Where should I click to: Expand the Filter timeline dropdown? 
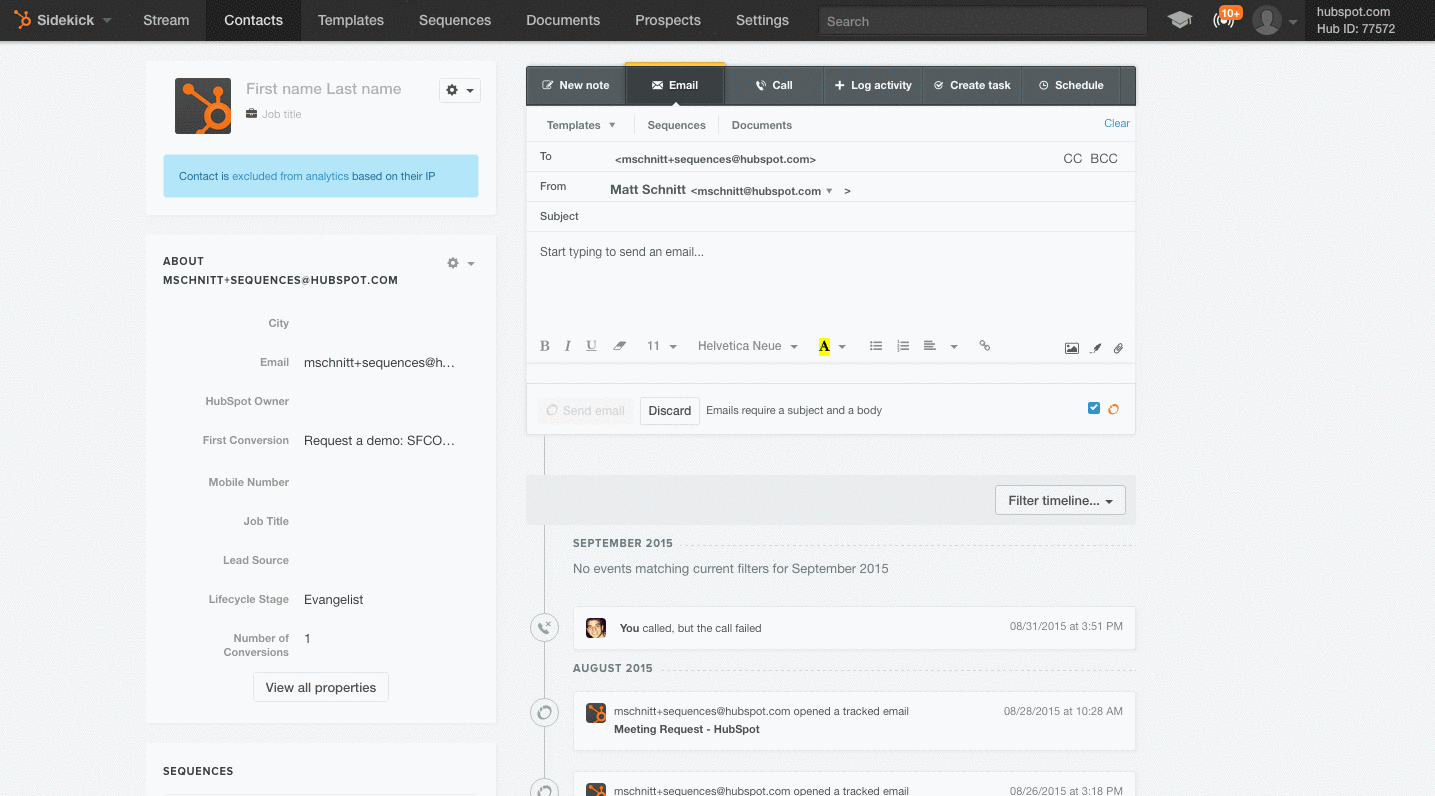point(1060,500)
